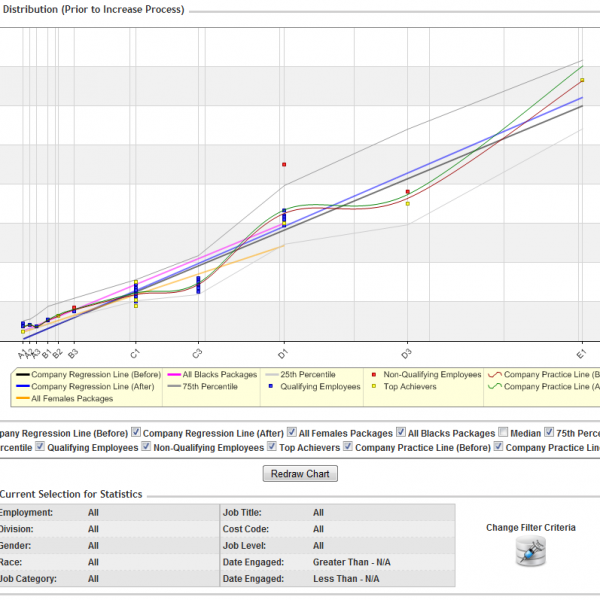This screenshot has width=600, height=600.
Task: Toggle the Company Regression Line (After) checkbox
Action: (x=136, y=432)
